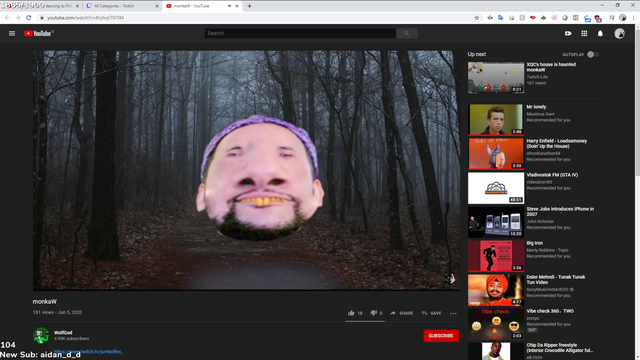Bookmark this page with the star icon

pos(476,18)
